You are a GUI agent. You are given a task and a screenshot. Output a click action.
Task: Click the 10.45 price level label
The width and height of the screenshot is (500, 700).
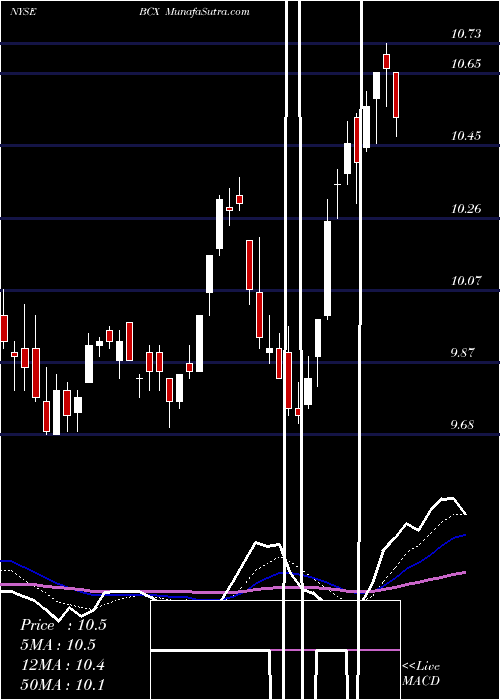(466, 136)
